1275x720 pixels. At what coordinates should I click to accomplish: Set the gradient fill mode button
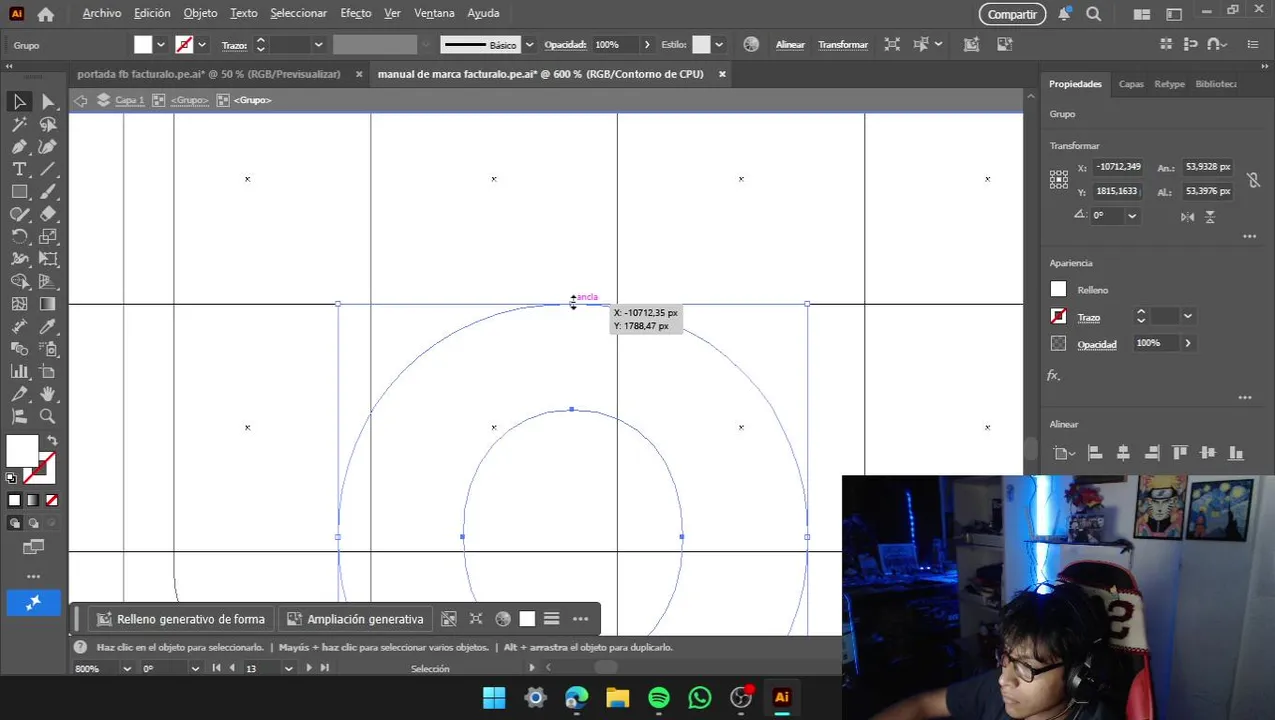33,500
